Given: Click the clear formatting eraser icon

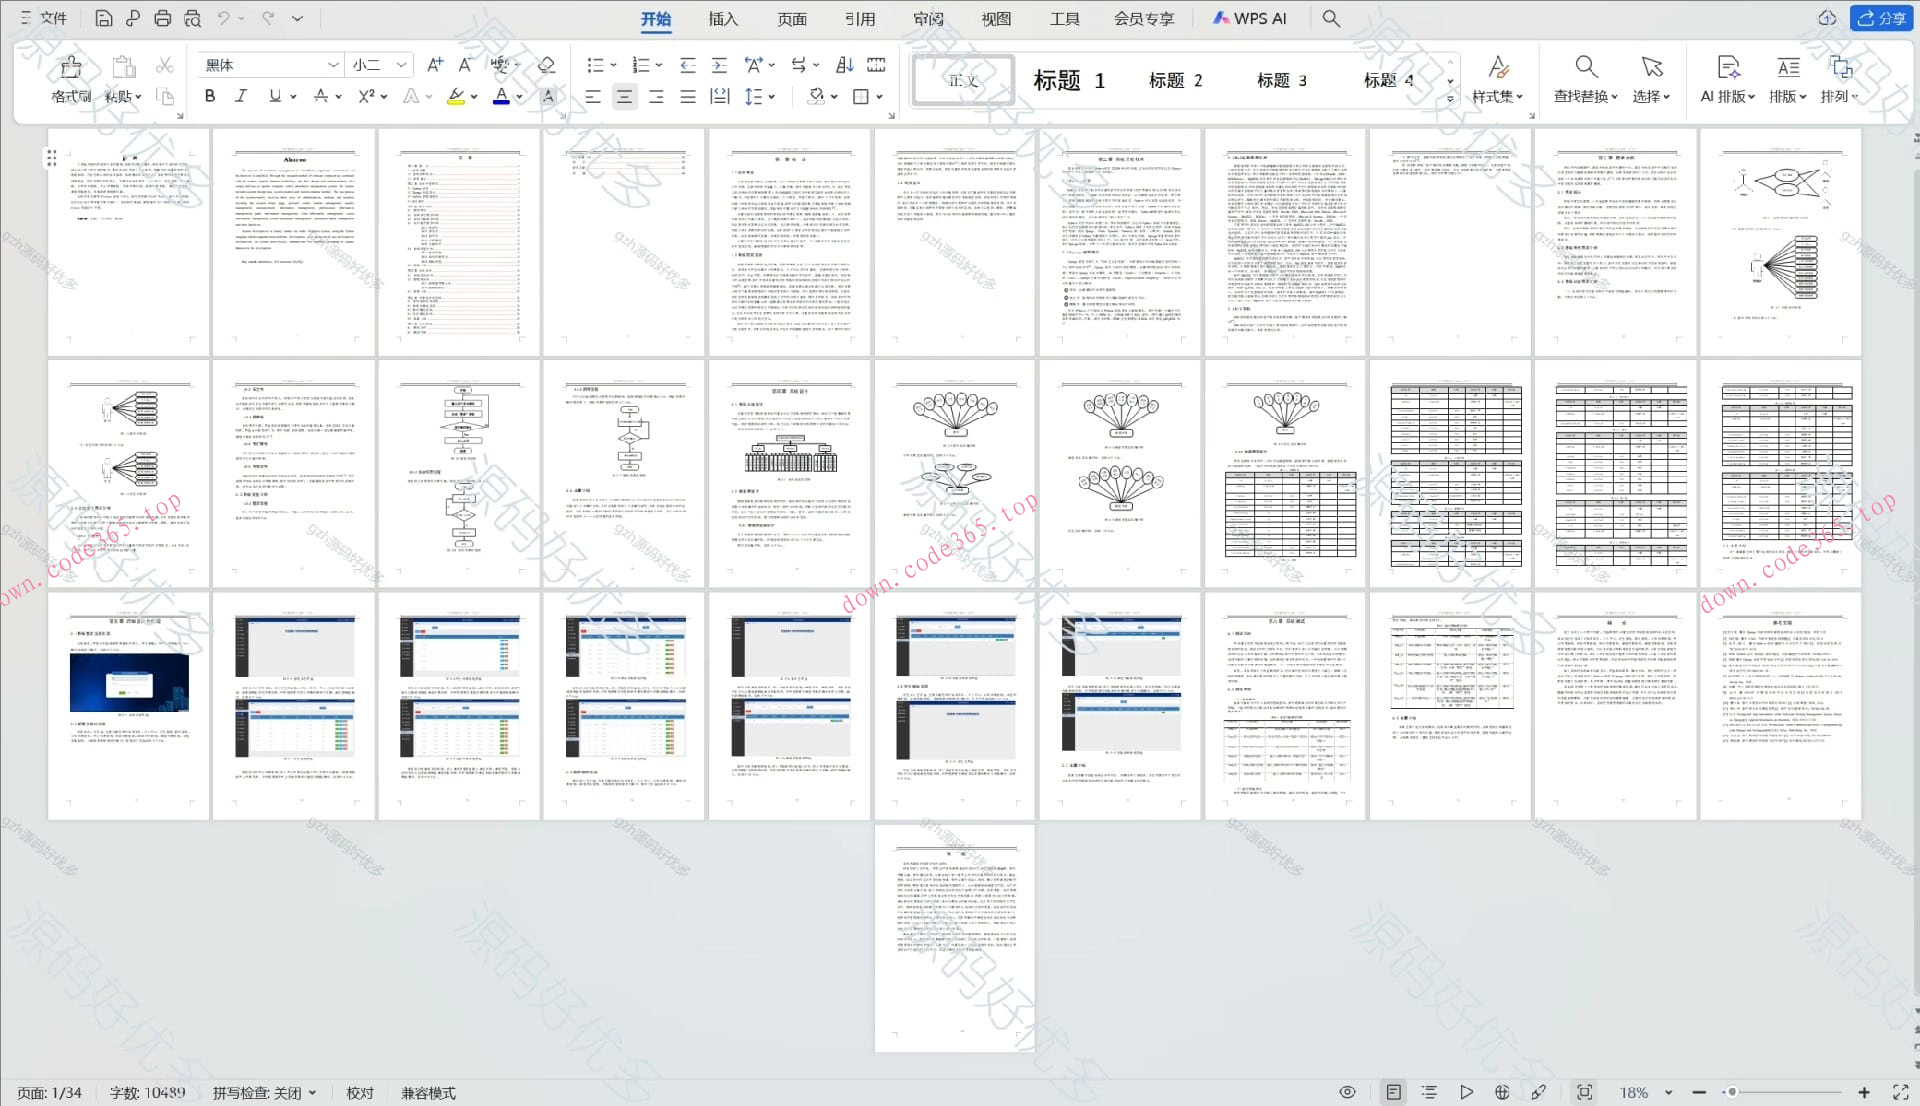Looking at the screenshot, I should pos(546,65).
